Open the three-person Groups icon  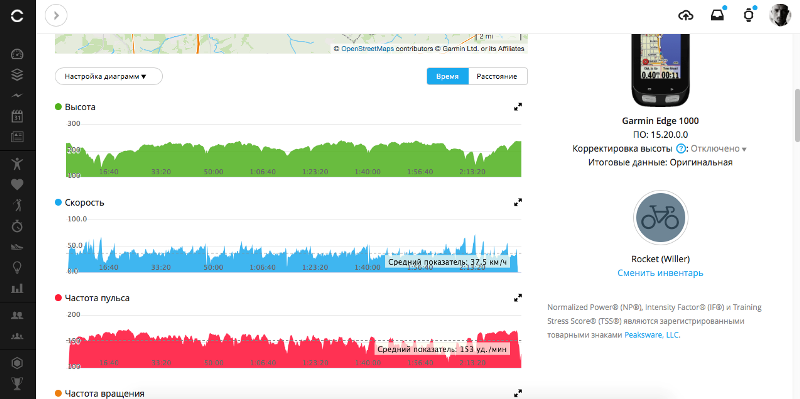17,336
